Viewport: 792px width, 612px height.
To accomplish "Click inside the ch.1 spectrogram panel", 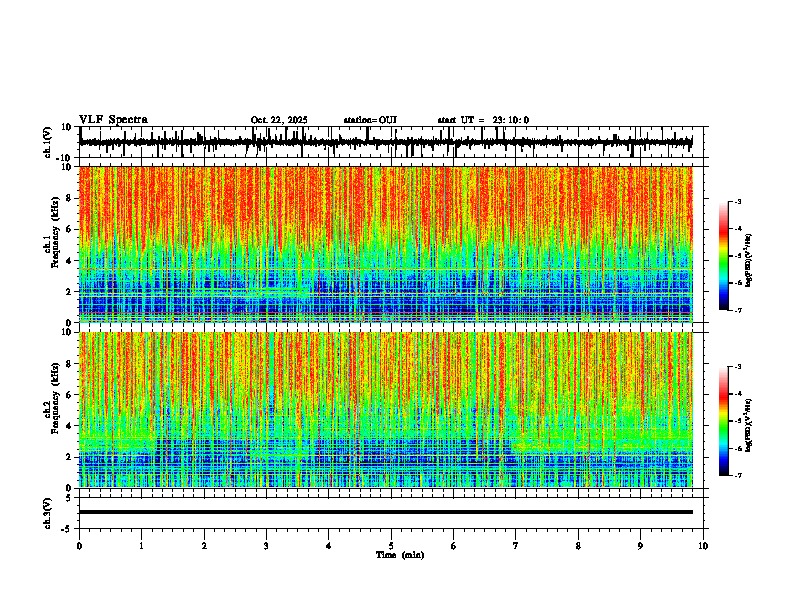I will (x=386, y=244).
